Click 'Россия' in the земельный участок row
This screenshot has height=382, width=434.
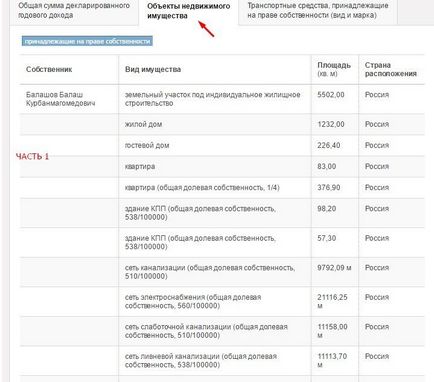[377, 95]
